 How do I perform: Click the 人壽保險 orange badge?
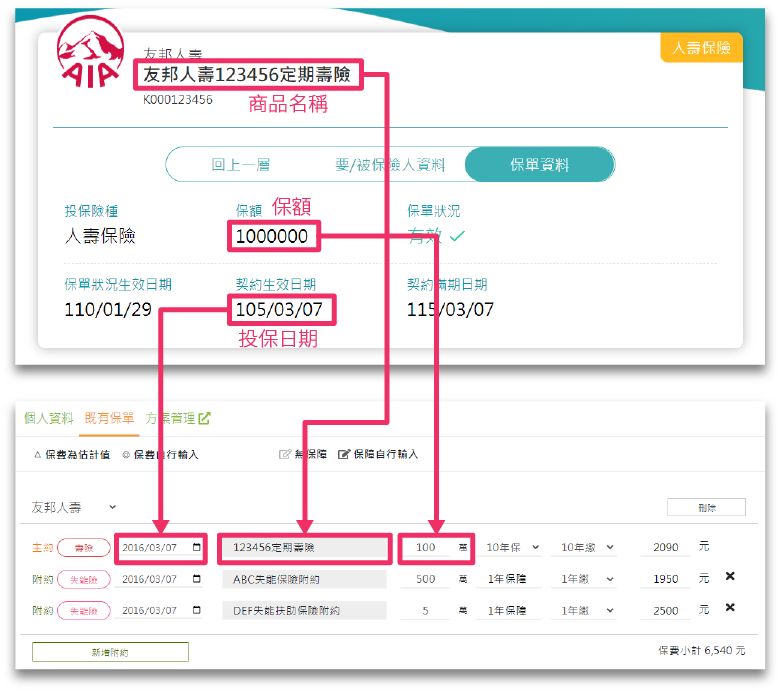[701, 48]
